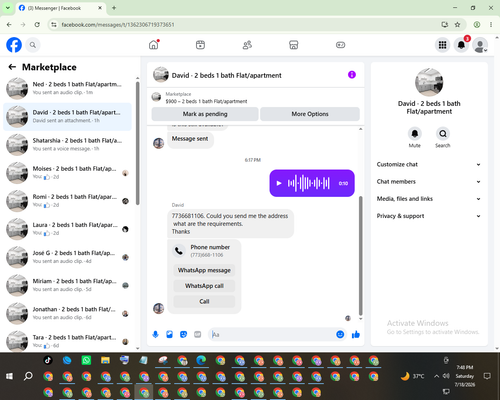The width and height of the screenshot is (500, 400).
Task: Open Facebook search magnifier icon
Action: pos(33,45)
